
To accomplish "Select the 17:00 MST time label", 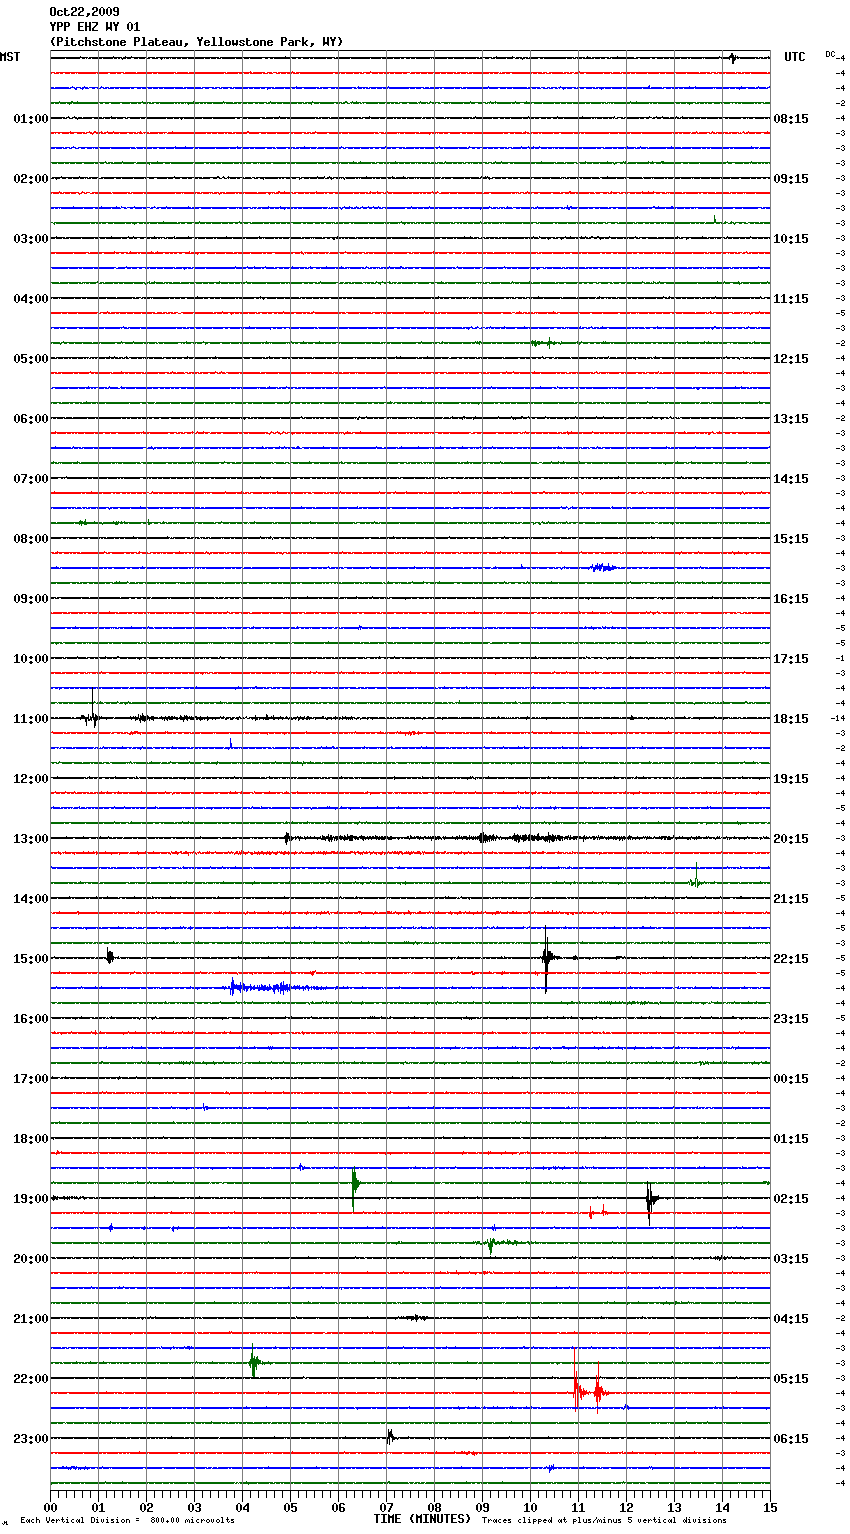I will (31, 1079).
